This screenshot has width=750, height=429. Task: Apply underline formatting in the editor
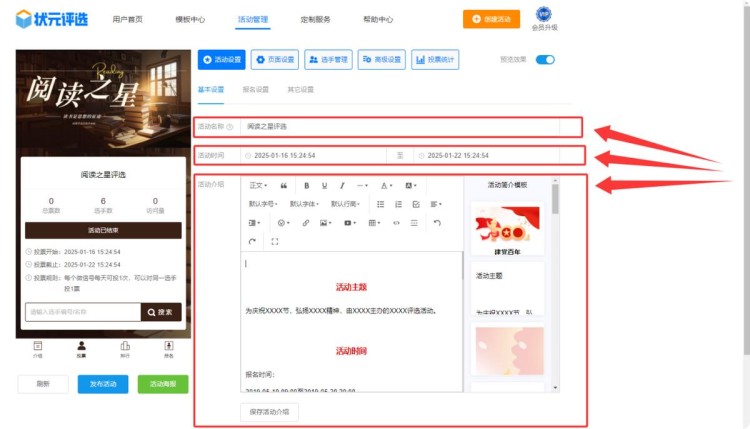click(324, 185)
